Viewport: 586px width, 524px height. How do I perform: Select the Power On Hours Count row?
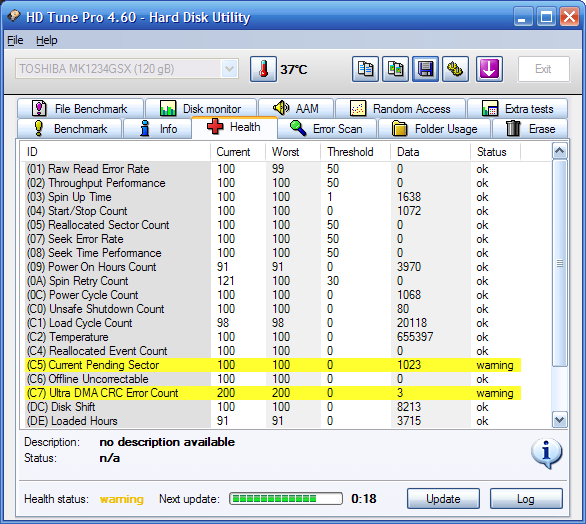[x=273, y=267]
